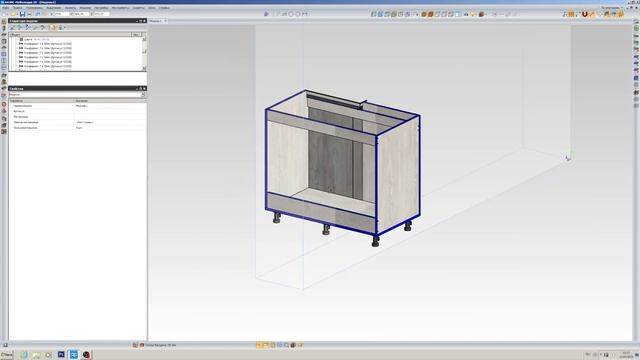
Task: Open Internet Explorer from the taskbar
Action: coord(24,355)
